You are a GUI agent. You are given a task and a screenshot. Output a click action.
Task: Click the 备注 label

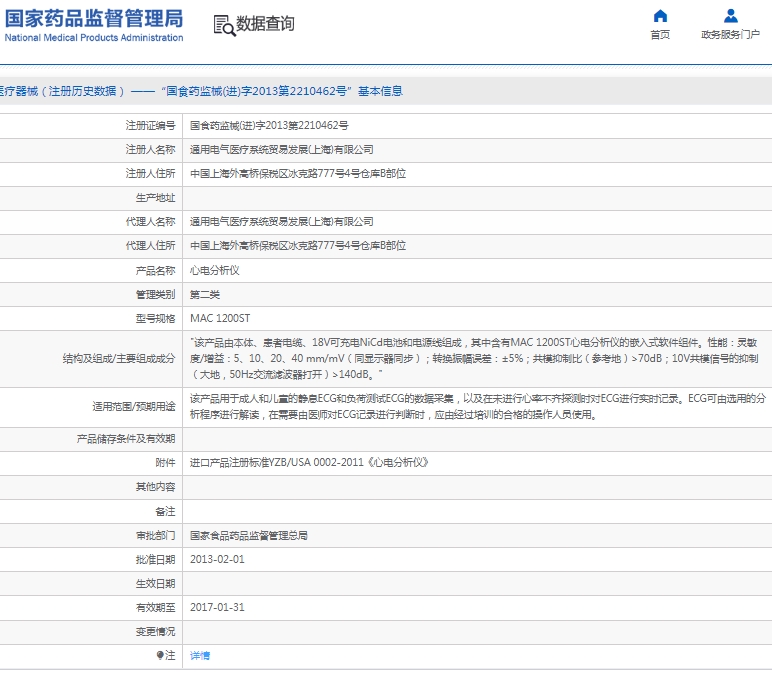coord(165,512)
